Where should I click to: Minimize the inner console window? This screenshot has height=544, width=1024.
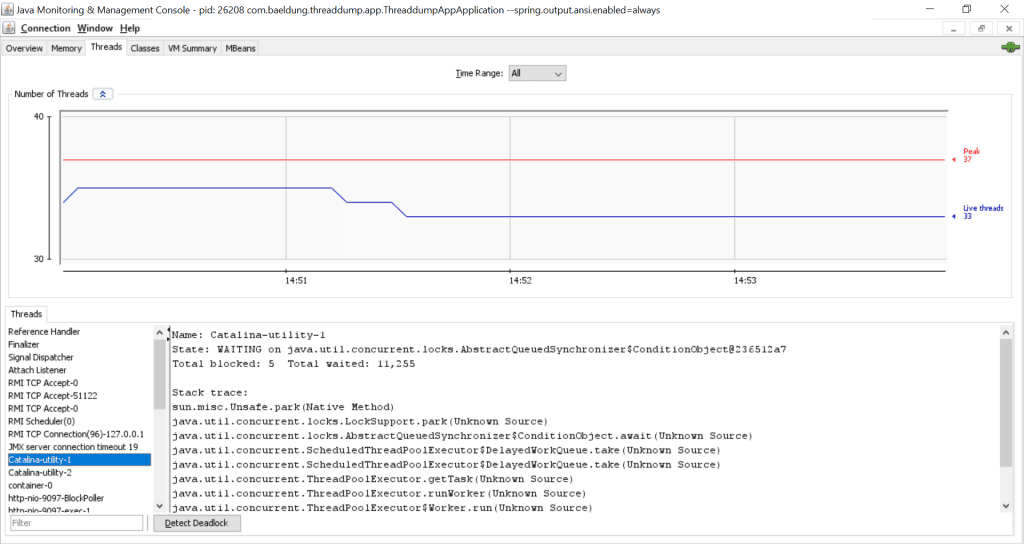(956, 29)
